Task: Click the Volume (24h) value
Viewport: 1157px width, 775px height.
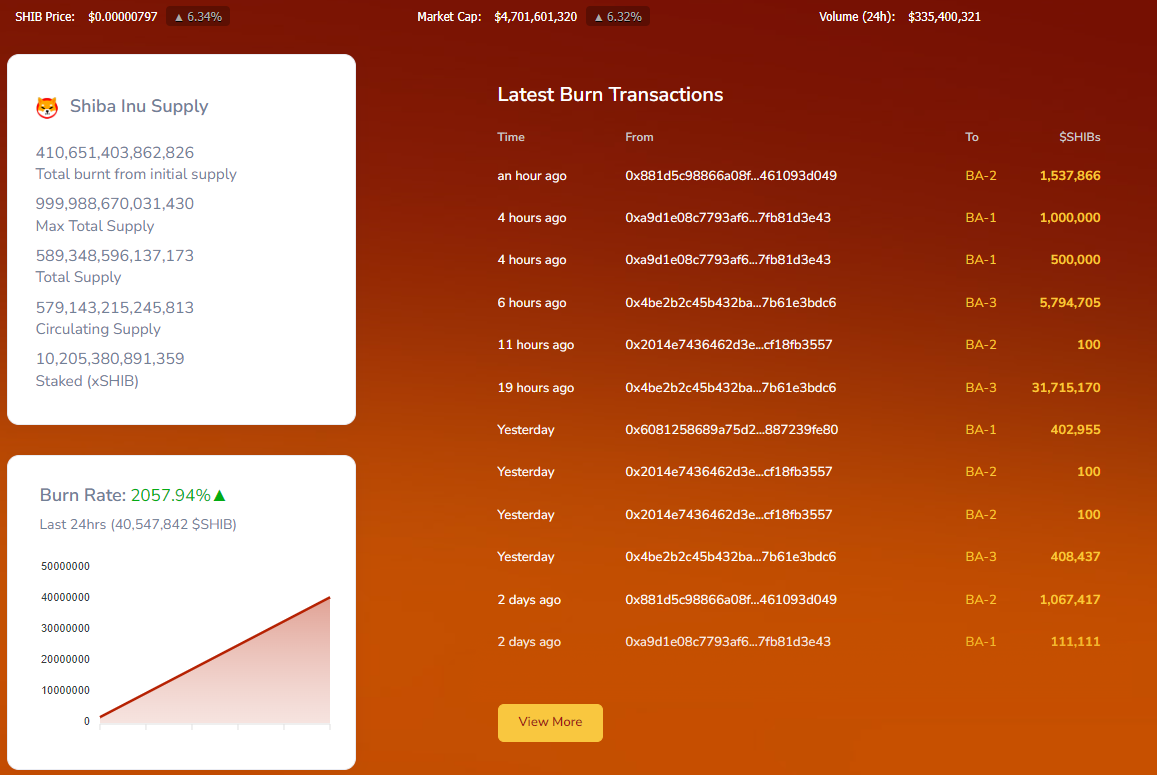Action: click(x=944, y=16)
